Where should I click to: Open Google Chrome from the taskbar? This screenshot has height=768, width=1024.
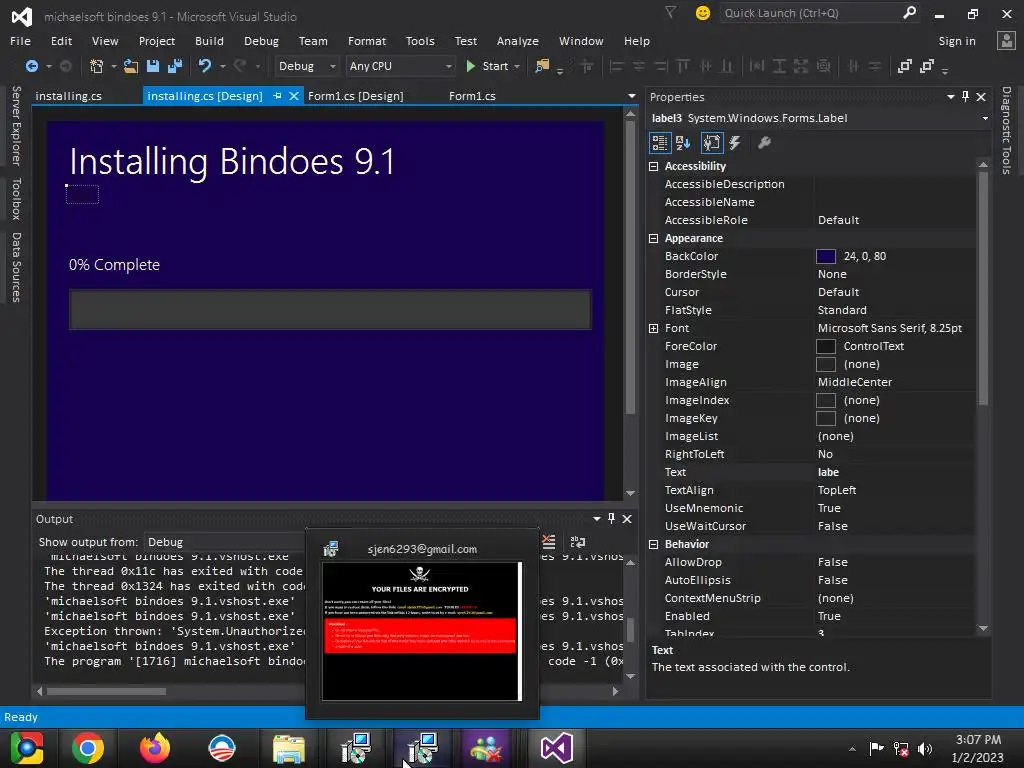[x=88, y=748]
